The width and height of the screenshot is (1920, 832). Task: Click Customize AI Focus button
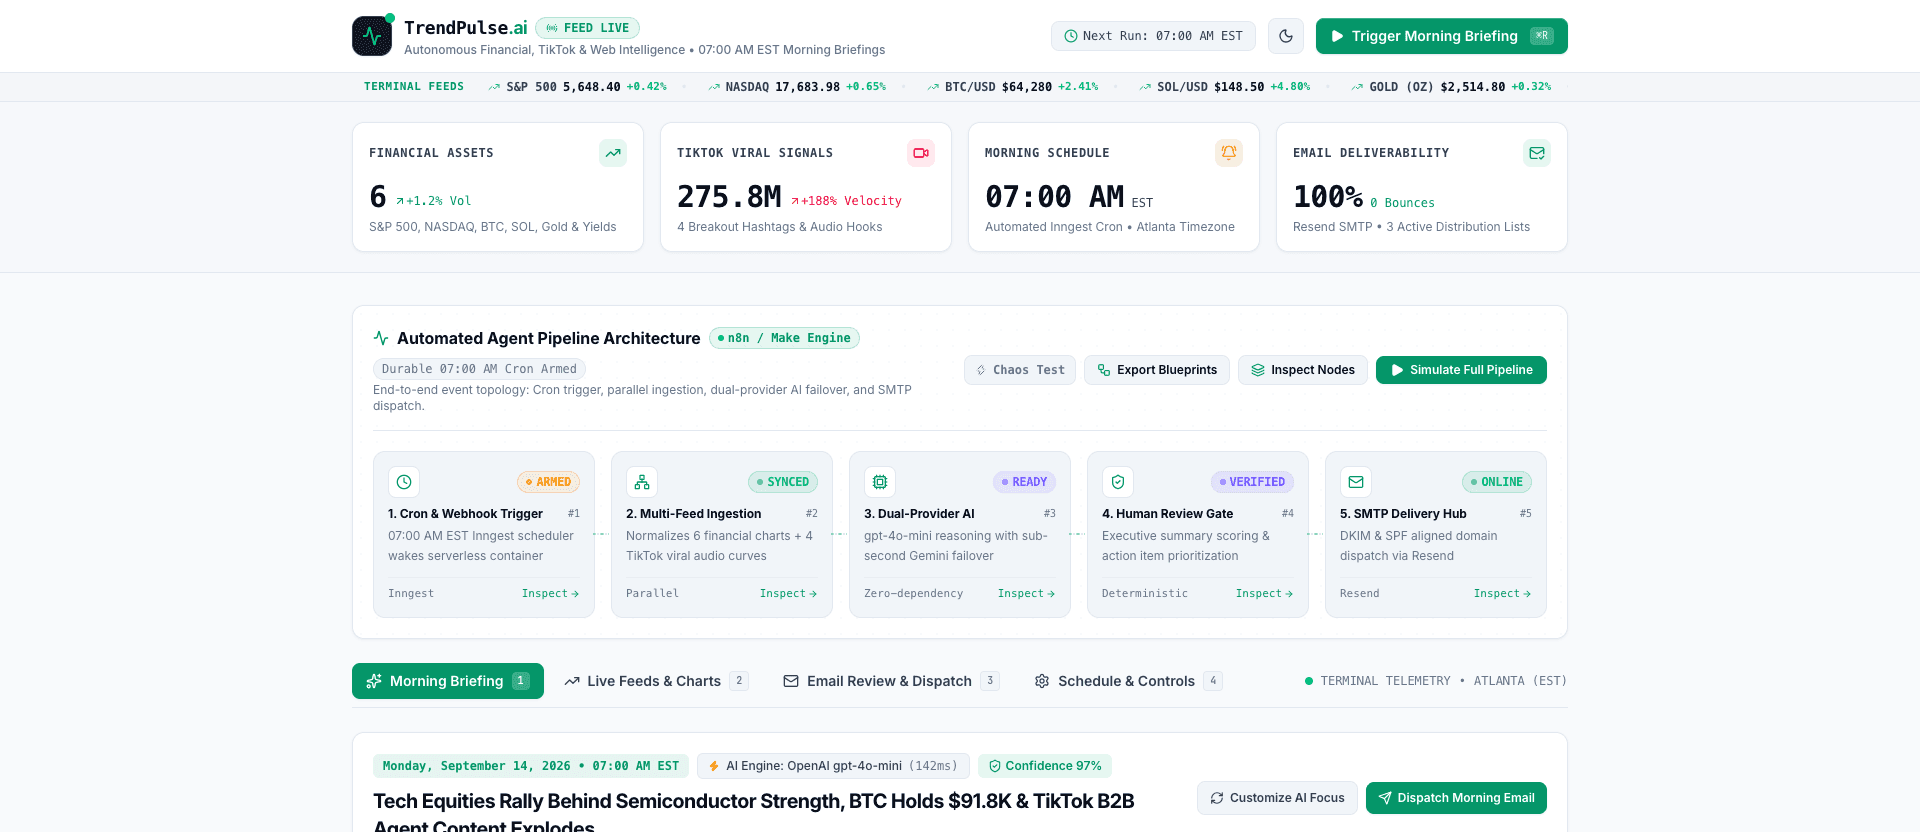click(x=1277, y=798)
